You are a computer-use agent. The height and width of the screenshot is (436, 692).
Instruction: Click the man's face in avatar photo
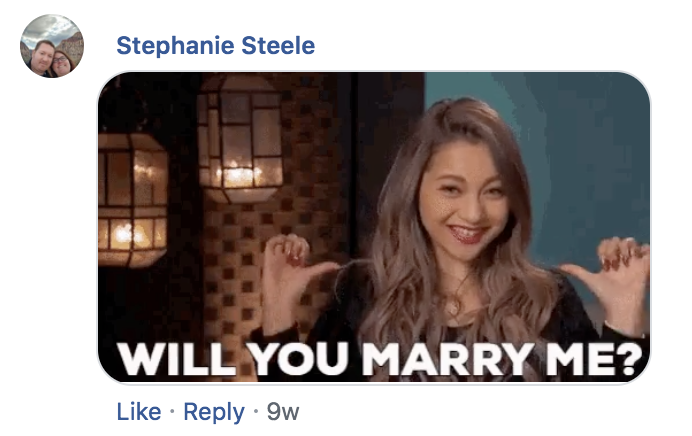43,55
